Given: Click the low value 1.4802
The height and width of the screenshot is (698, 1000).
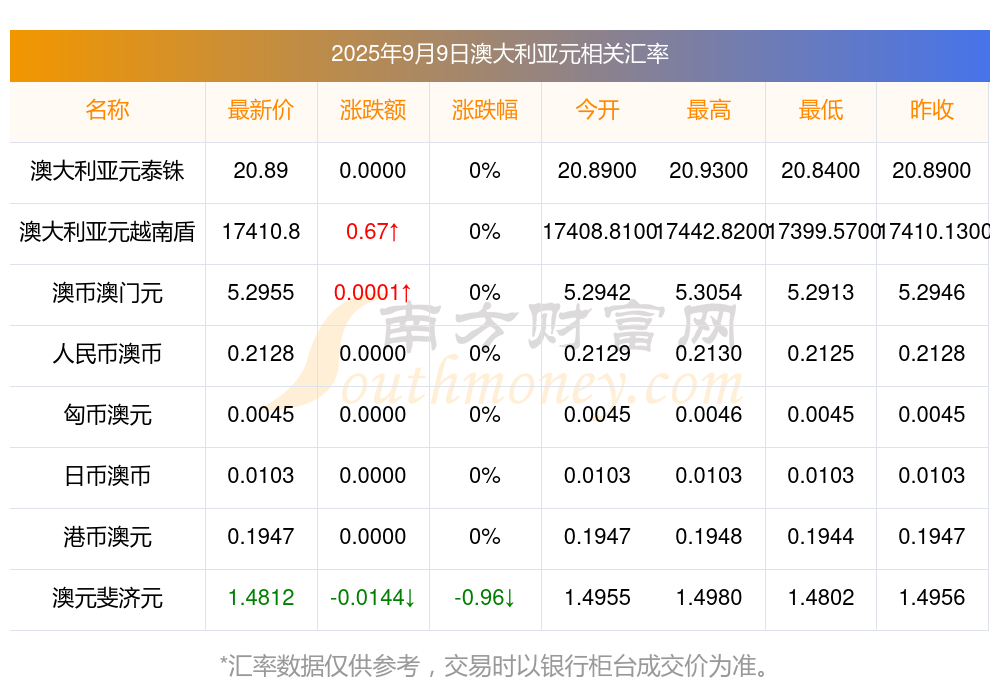Looking at the screenshot, I should coord(821,597).
